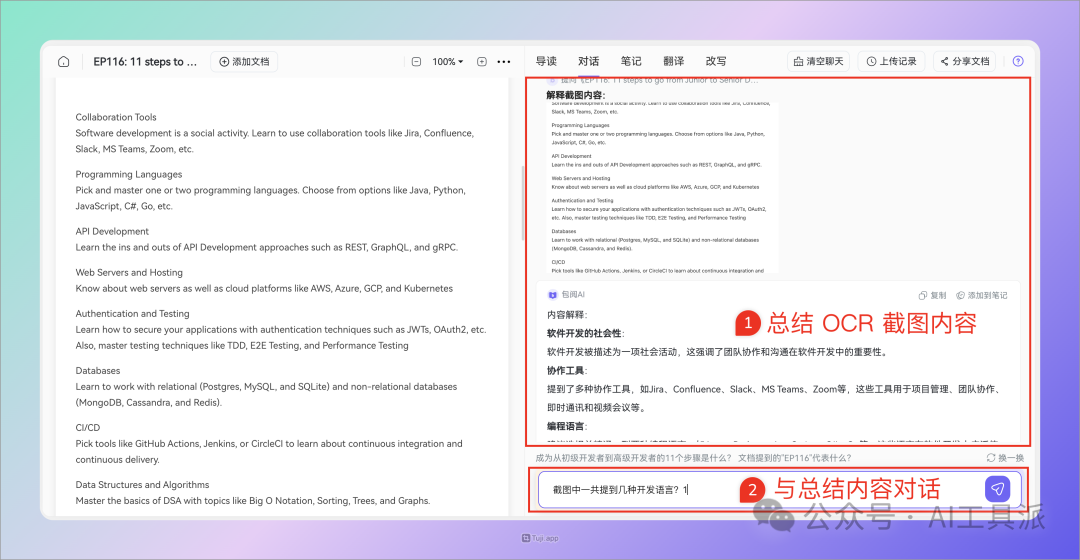1080x560 pixels.
Task: Refresh suggested questions with 换一换
Action: [x=1004, y=458]
